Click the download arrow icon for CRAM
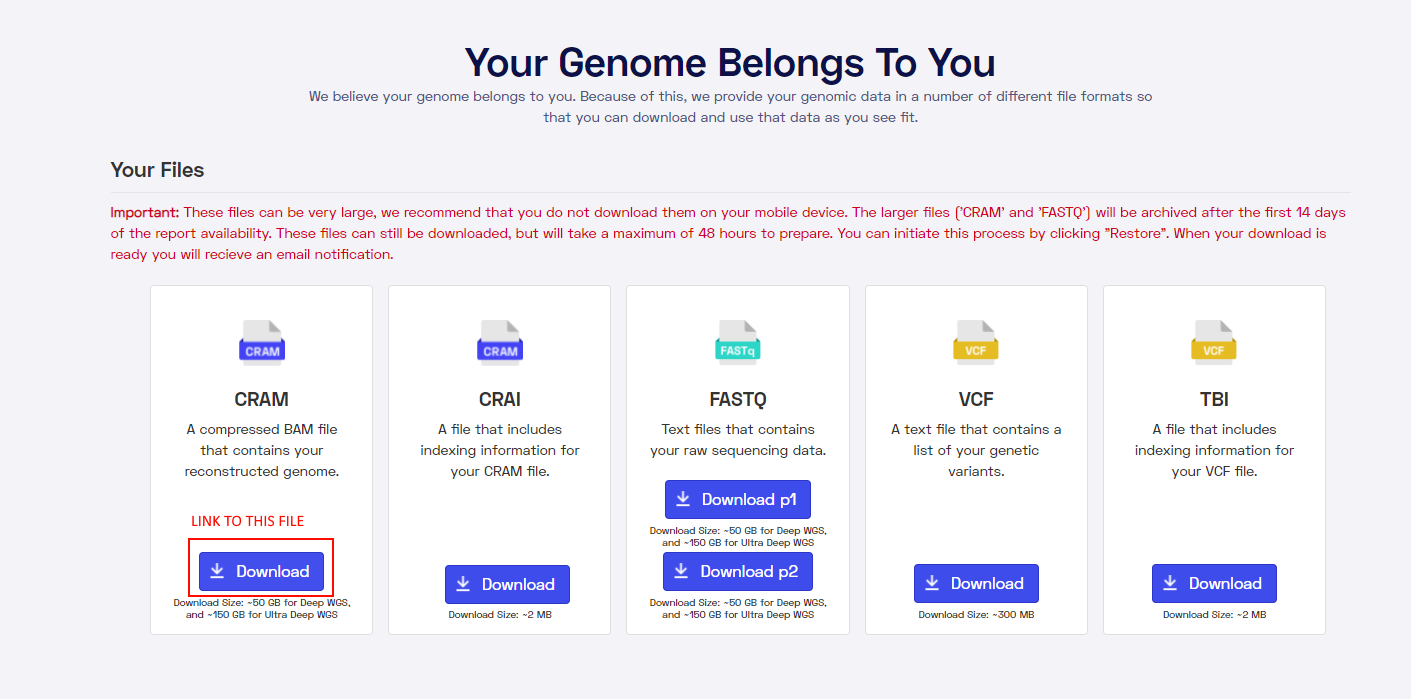The width and height of the screenshot is (1411, 699). [x=217, y=571]
